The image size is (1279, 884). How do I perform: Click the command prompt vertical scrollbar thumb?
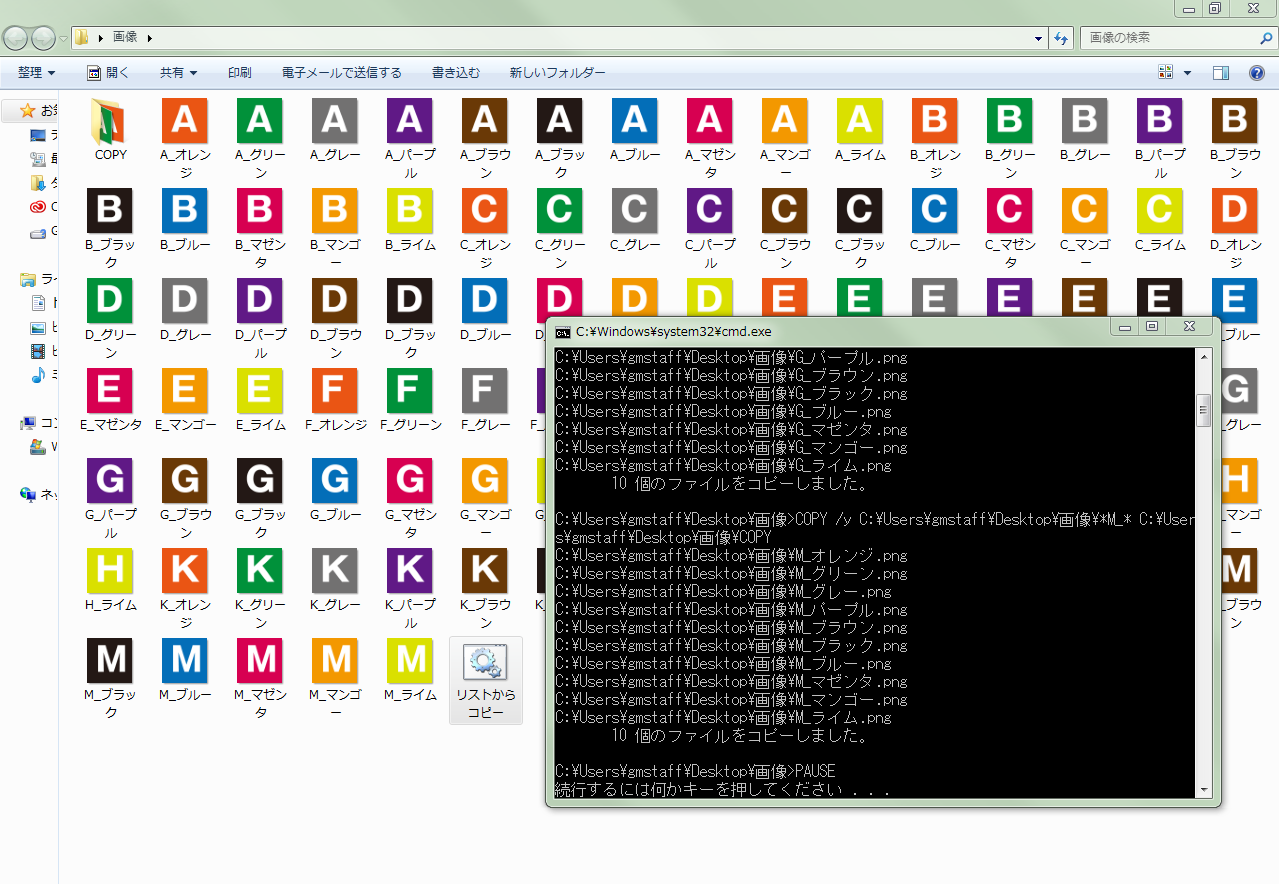point(1204,408)
